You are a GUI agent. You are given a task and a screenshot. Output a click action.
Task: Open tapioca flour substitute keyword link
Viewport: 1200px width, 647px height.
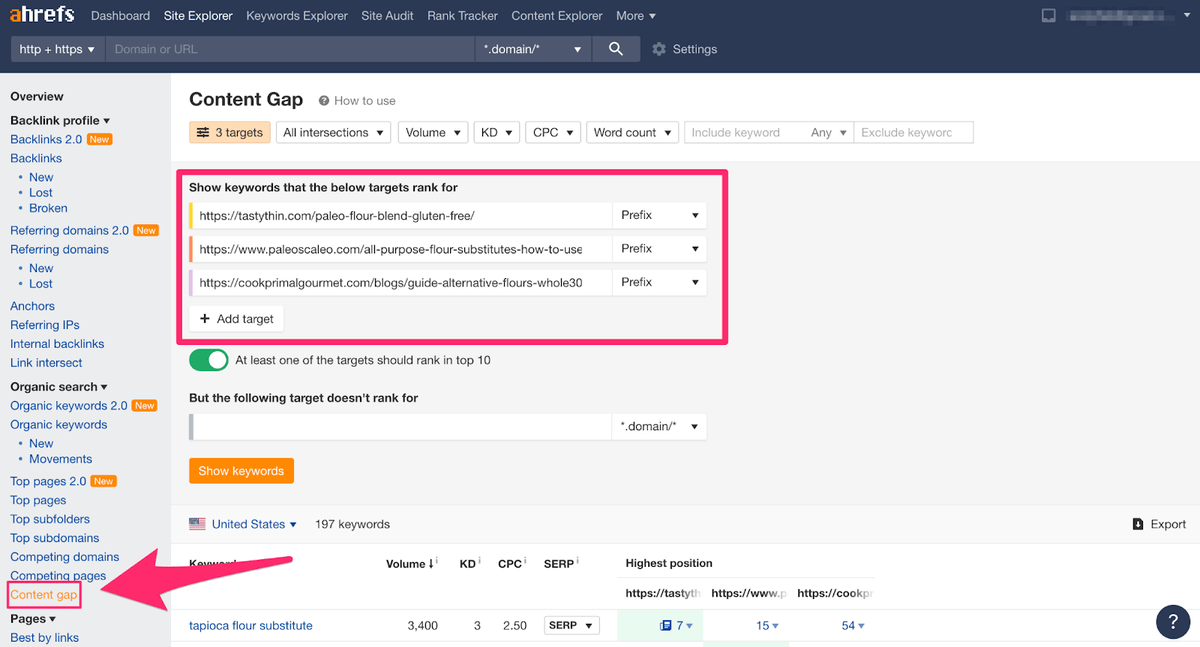point(251,626)
